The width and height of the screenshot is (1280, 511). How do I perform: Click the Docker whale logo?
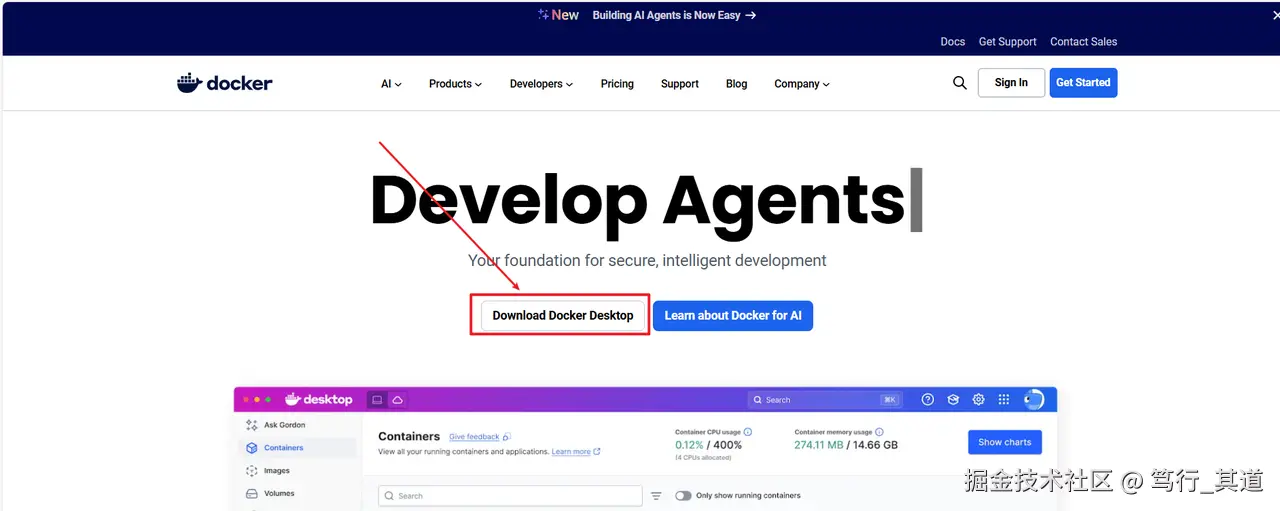[224, 83]
